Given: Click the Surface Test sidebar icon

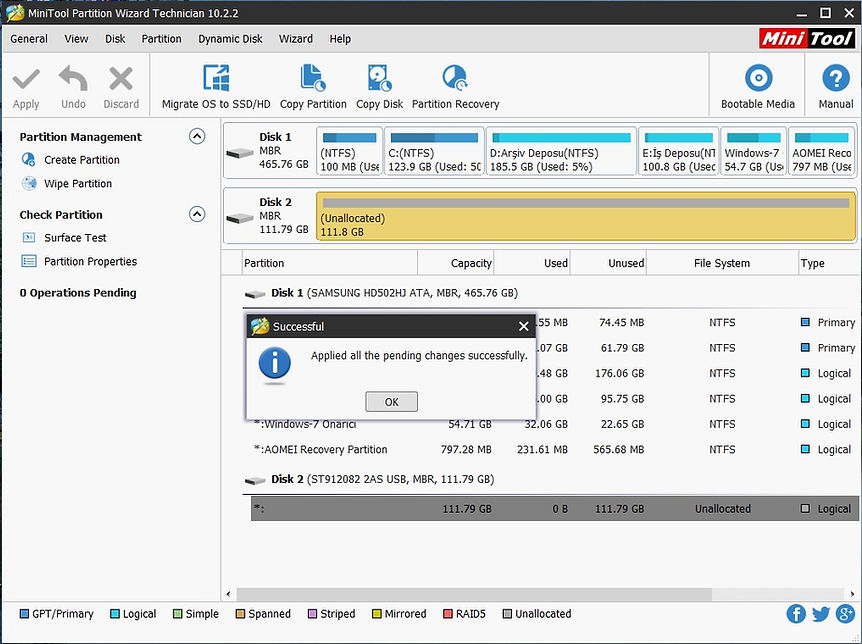Looking at the screenshot, I should tap(29, 238).
